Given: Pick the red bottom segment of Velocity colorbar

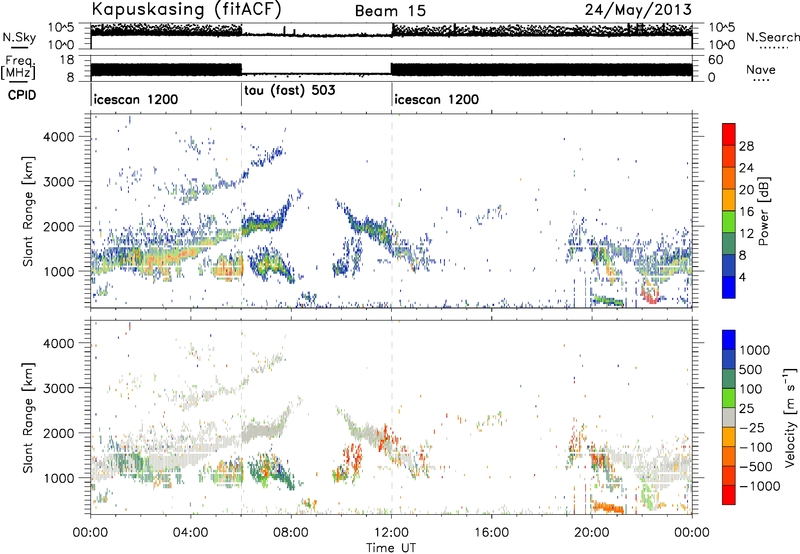Looking at the screenshot, I should tap(729, 495).
